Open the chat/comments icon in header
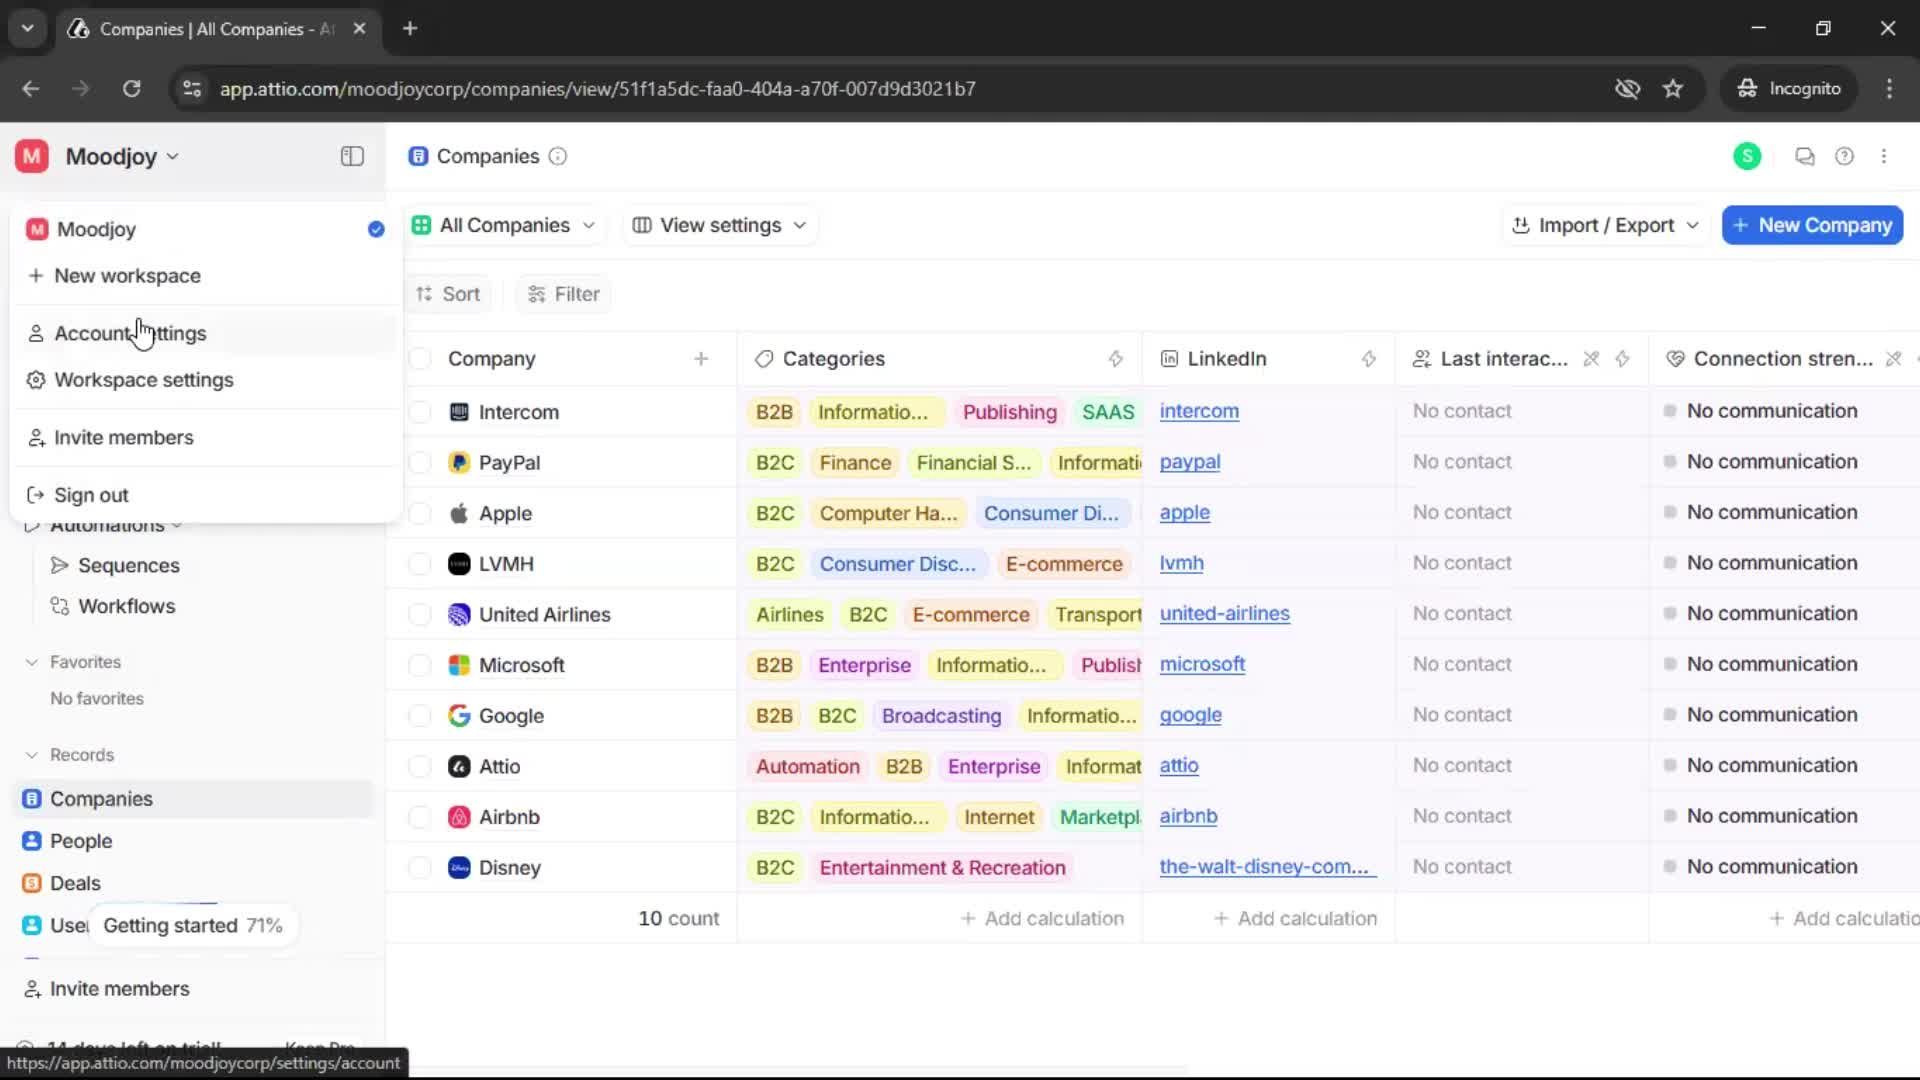The image size is (1920, 1080). 1805,156
